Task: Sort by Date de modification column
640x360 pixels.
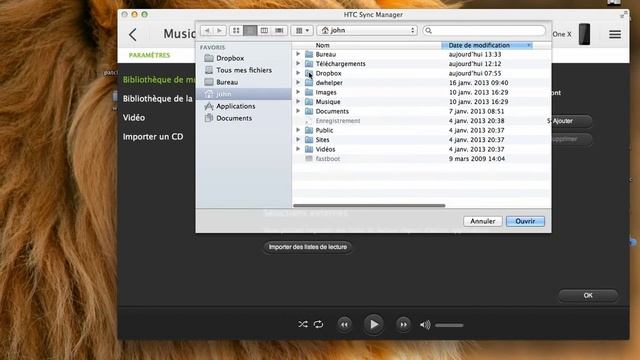Action: coord(487,45)
